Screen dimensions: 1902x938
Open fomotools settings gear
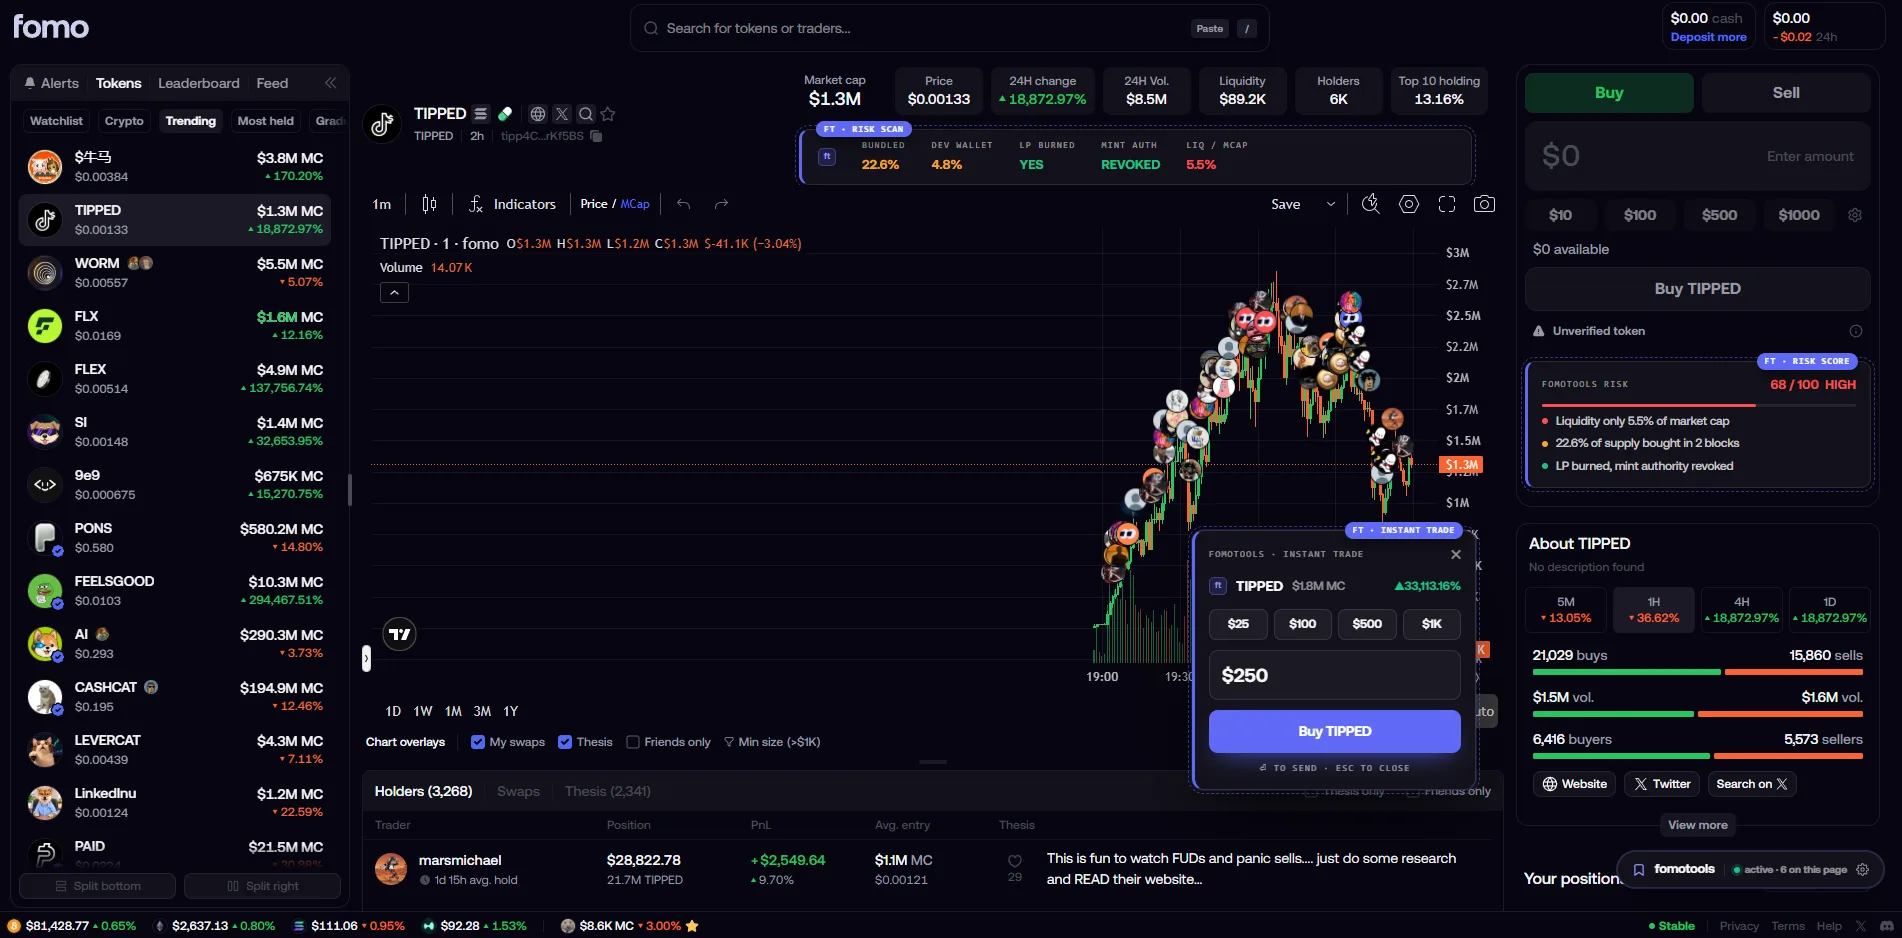(x=1863, y=870)
